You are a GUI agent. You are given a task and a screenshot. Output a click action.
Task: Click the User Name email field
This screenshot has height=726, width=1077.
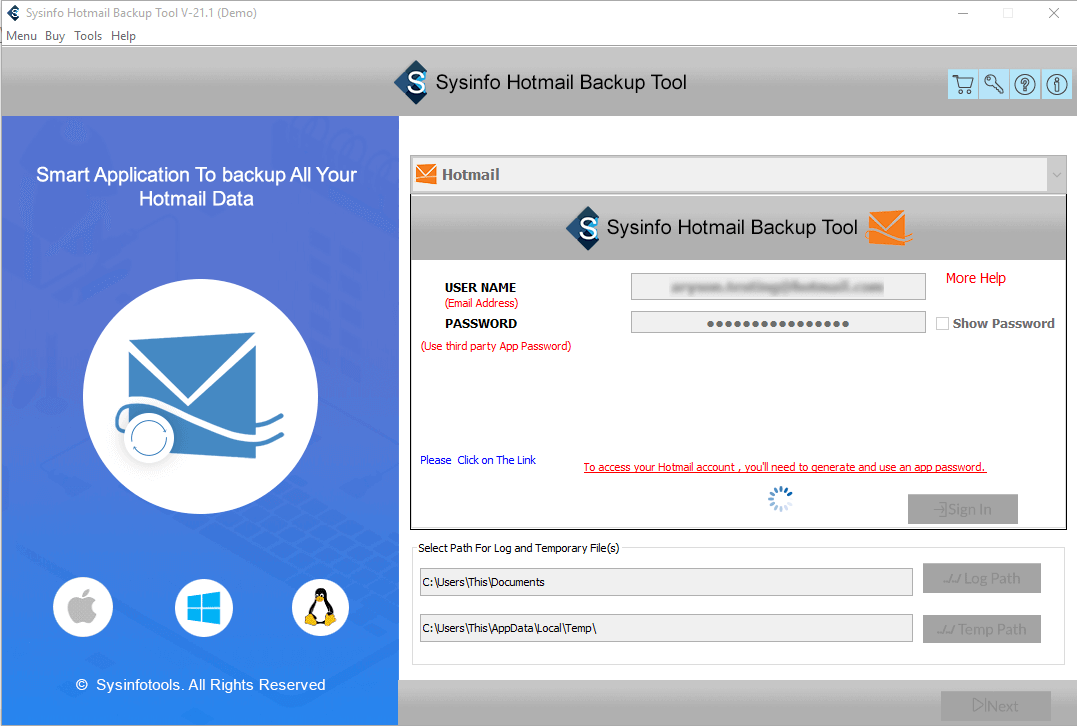coord(778,286)
